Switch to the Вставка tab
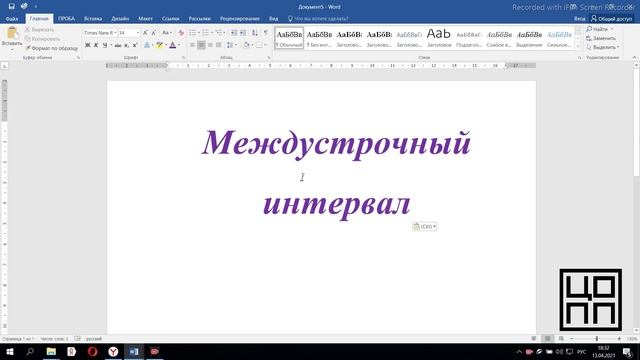Screen dimensions: 640x360 93,19
